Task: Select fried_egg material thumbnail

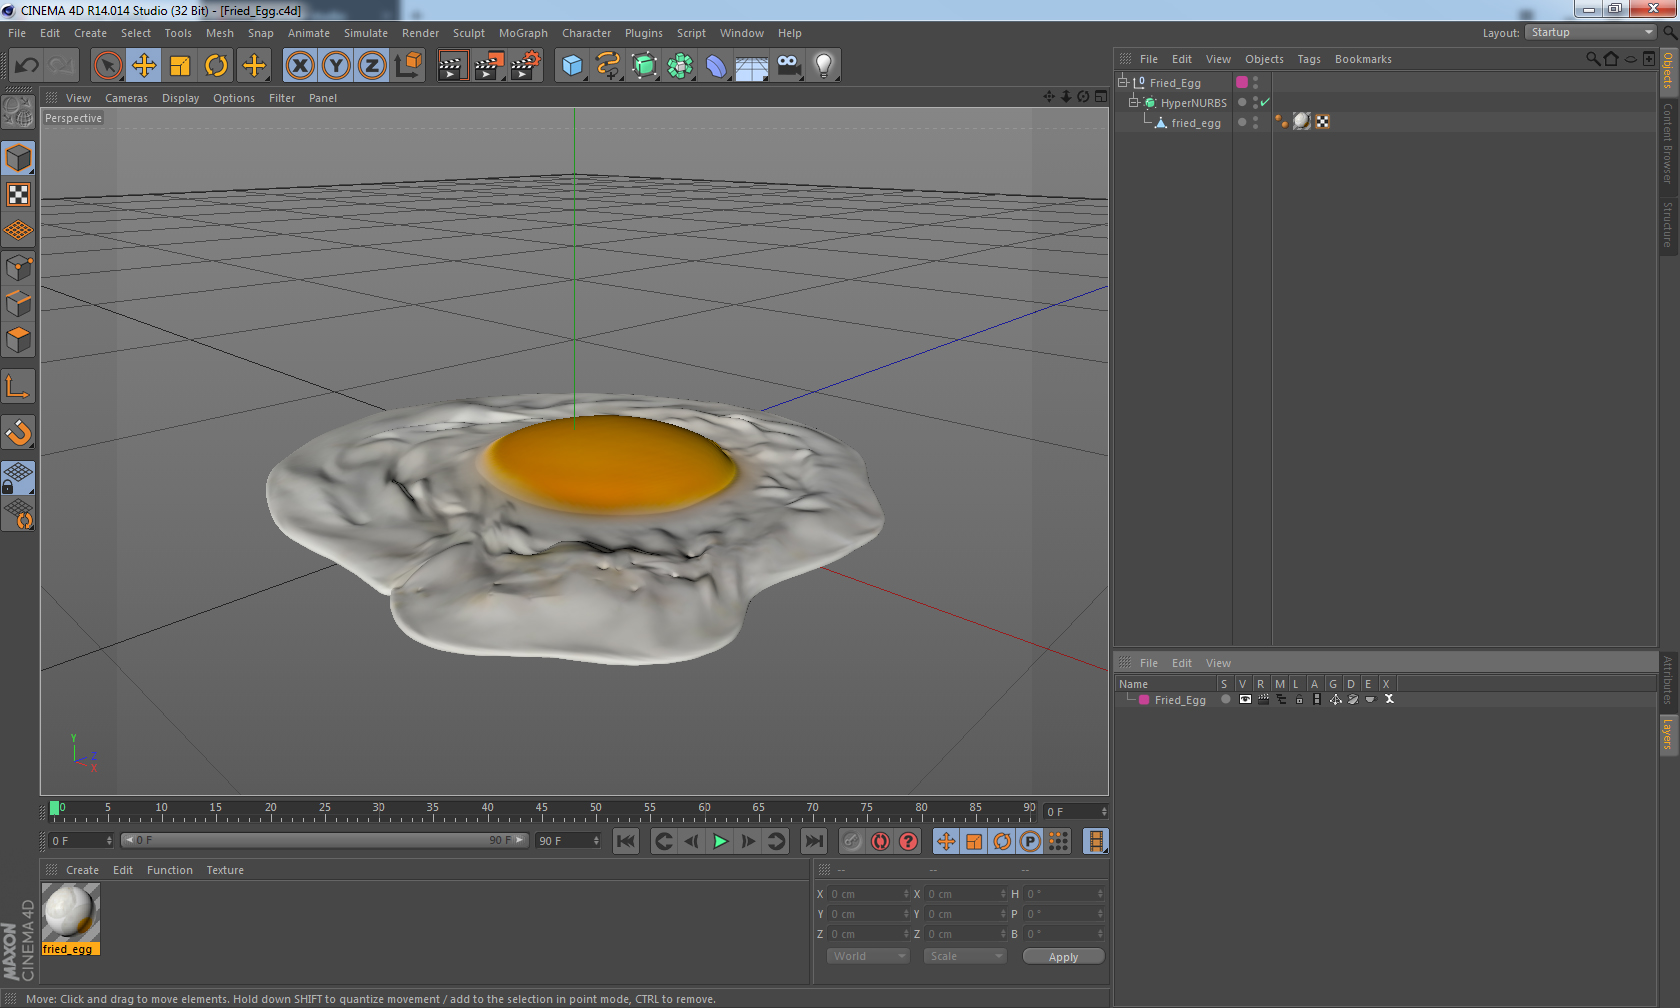Action: (70, 913)
